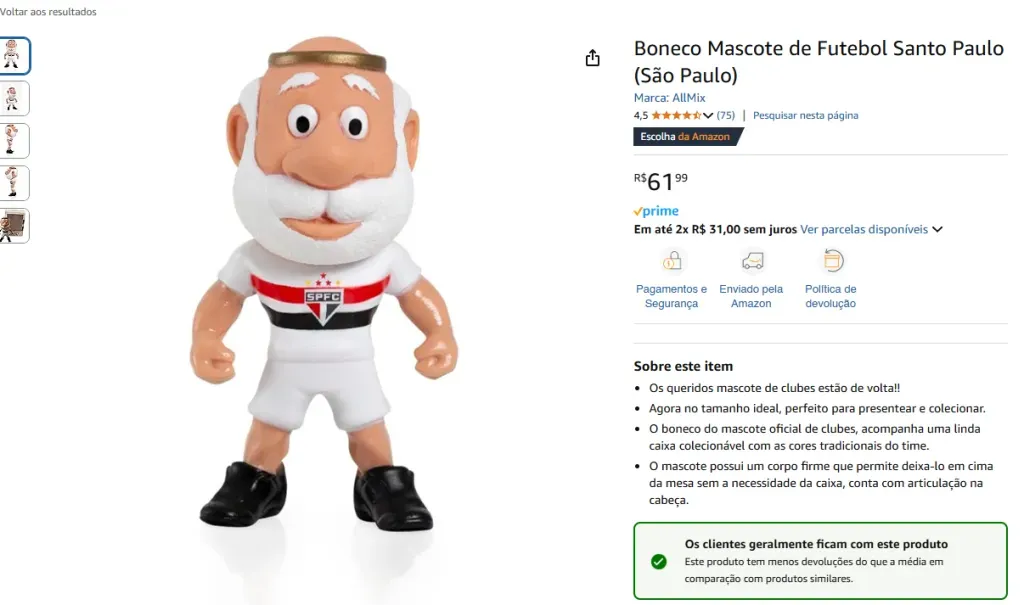
Task: Expand the chevron after Ver parcelas disponíveis
Action: [937, 230]
